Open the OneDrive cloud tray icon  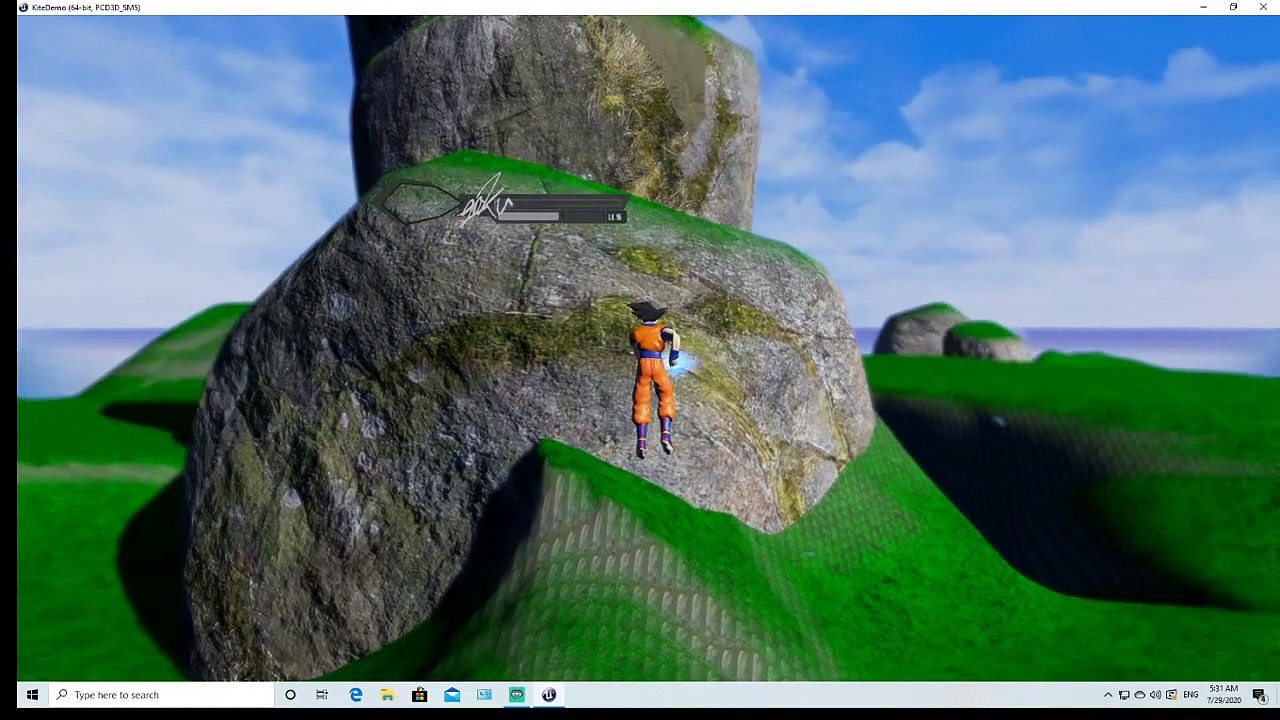point(1140,695)
